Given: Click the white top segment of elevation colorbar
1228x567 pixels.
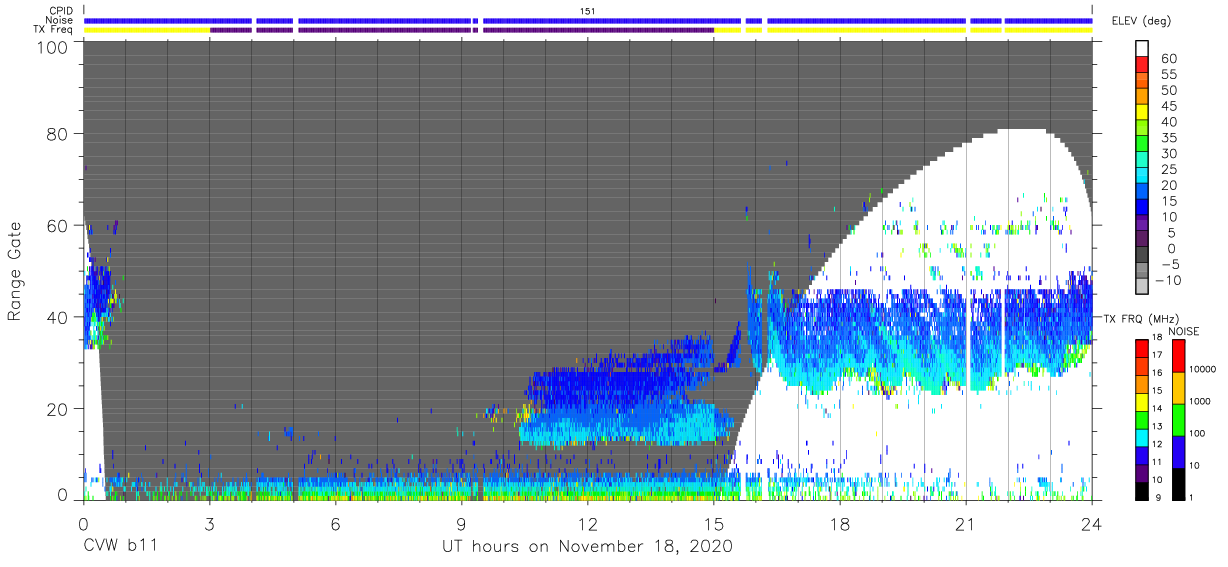Looking at the screenshot, I should point(1144,50).
